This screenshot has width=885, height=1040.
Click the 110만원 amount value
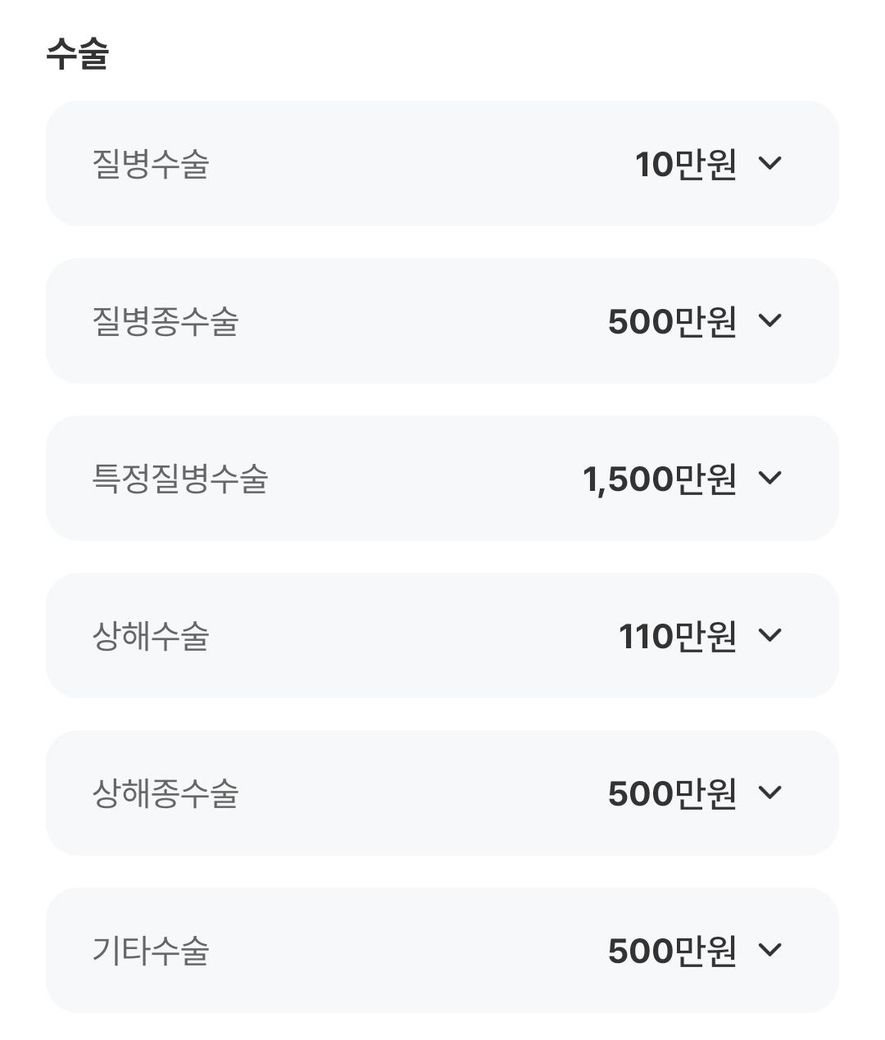point(677,636)
